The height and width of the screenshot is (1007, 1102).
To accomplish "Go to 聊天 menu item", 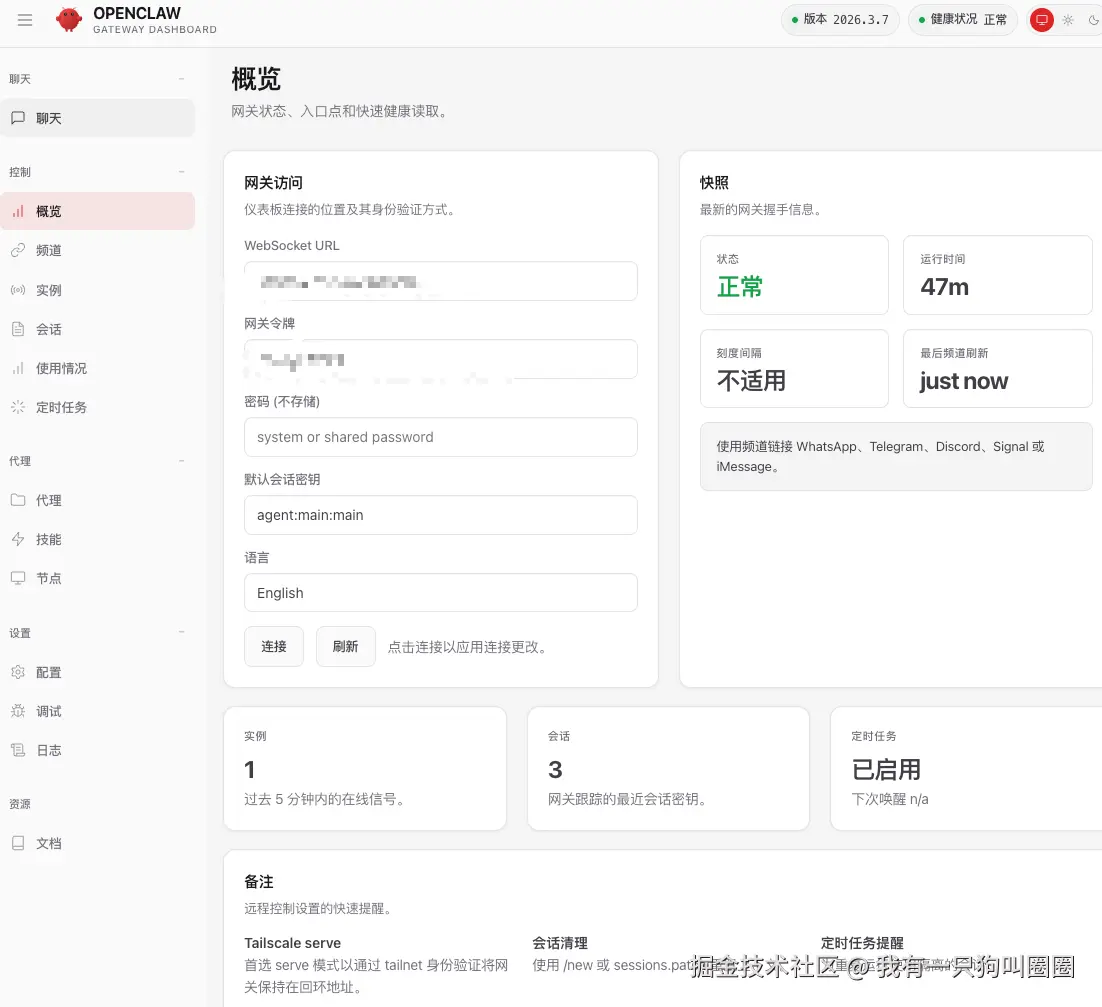I will [x=97, y=118].
